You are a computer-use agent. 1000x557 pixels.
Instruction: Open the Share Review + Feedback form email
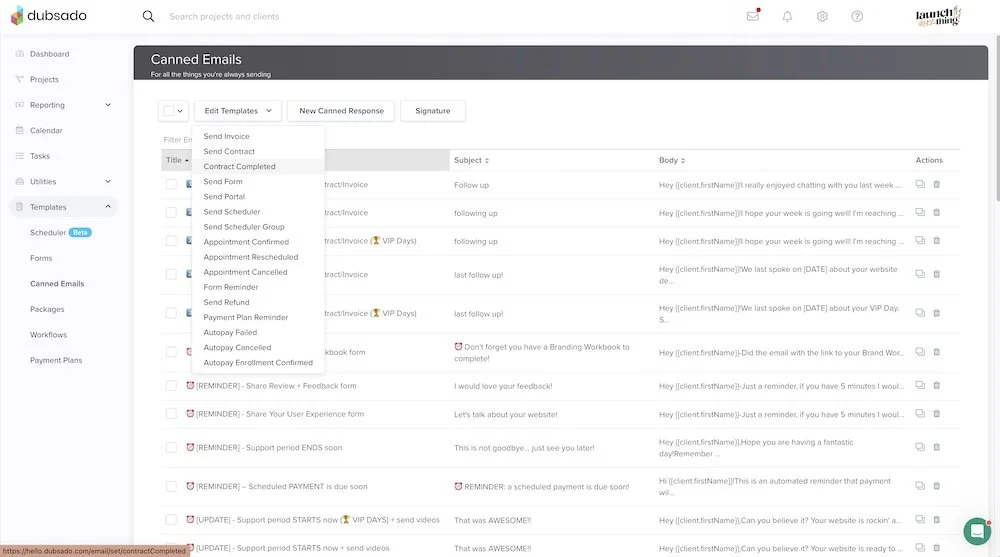pos(276,385)
